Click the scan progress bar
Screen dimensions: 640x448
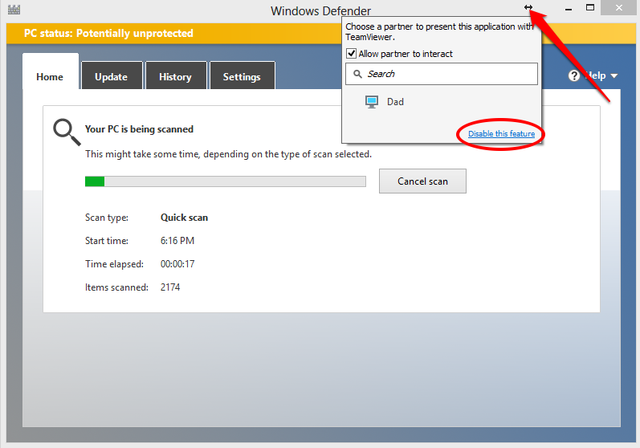[225, 181]
